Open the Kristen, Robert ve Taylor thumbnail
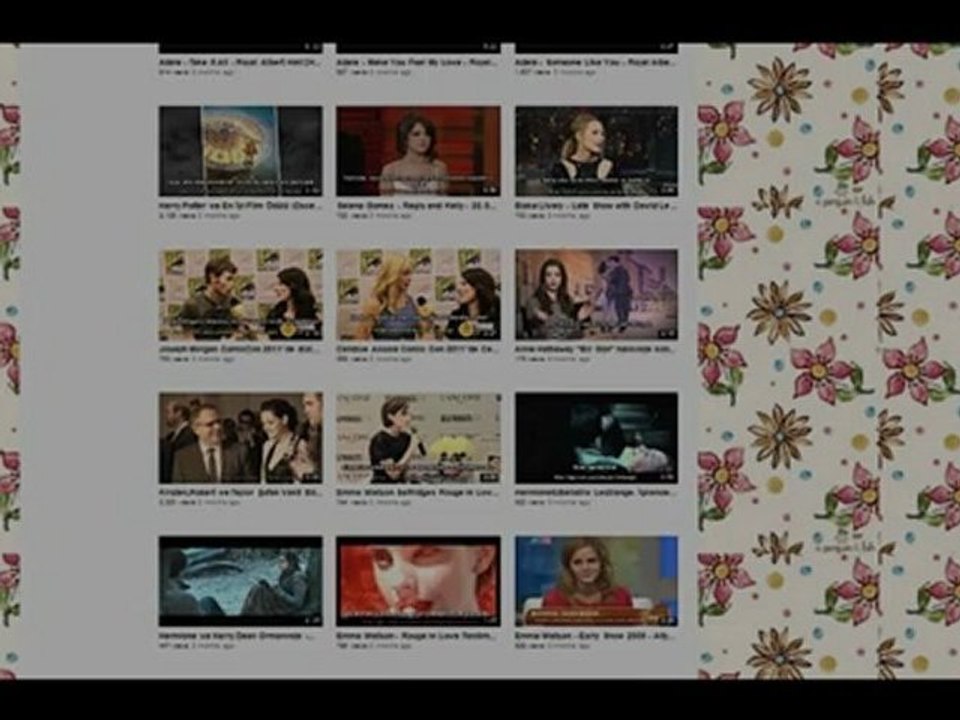 (x=241, y=438)
